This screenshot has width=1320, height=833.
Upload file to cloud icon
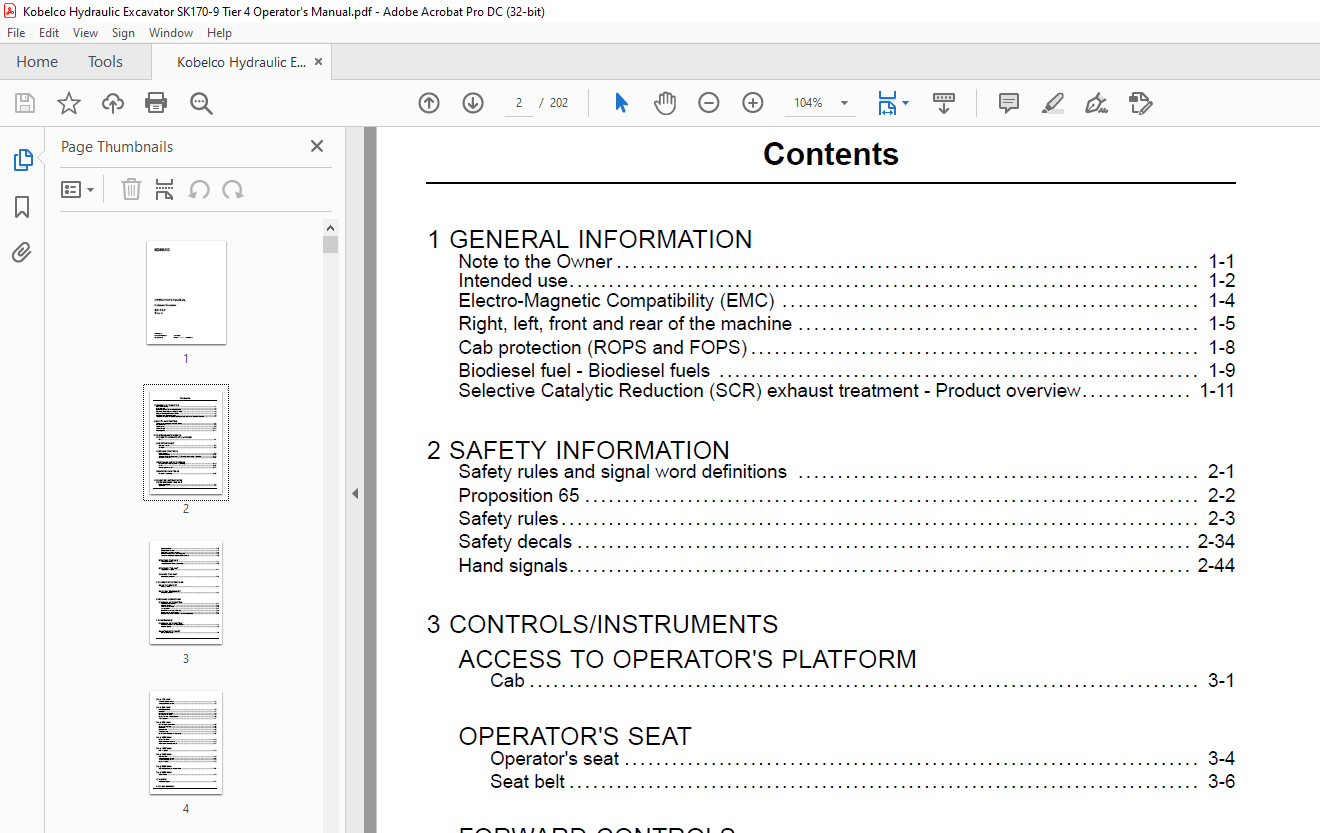(113, 103)
